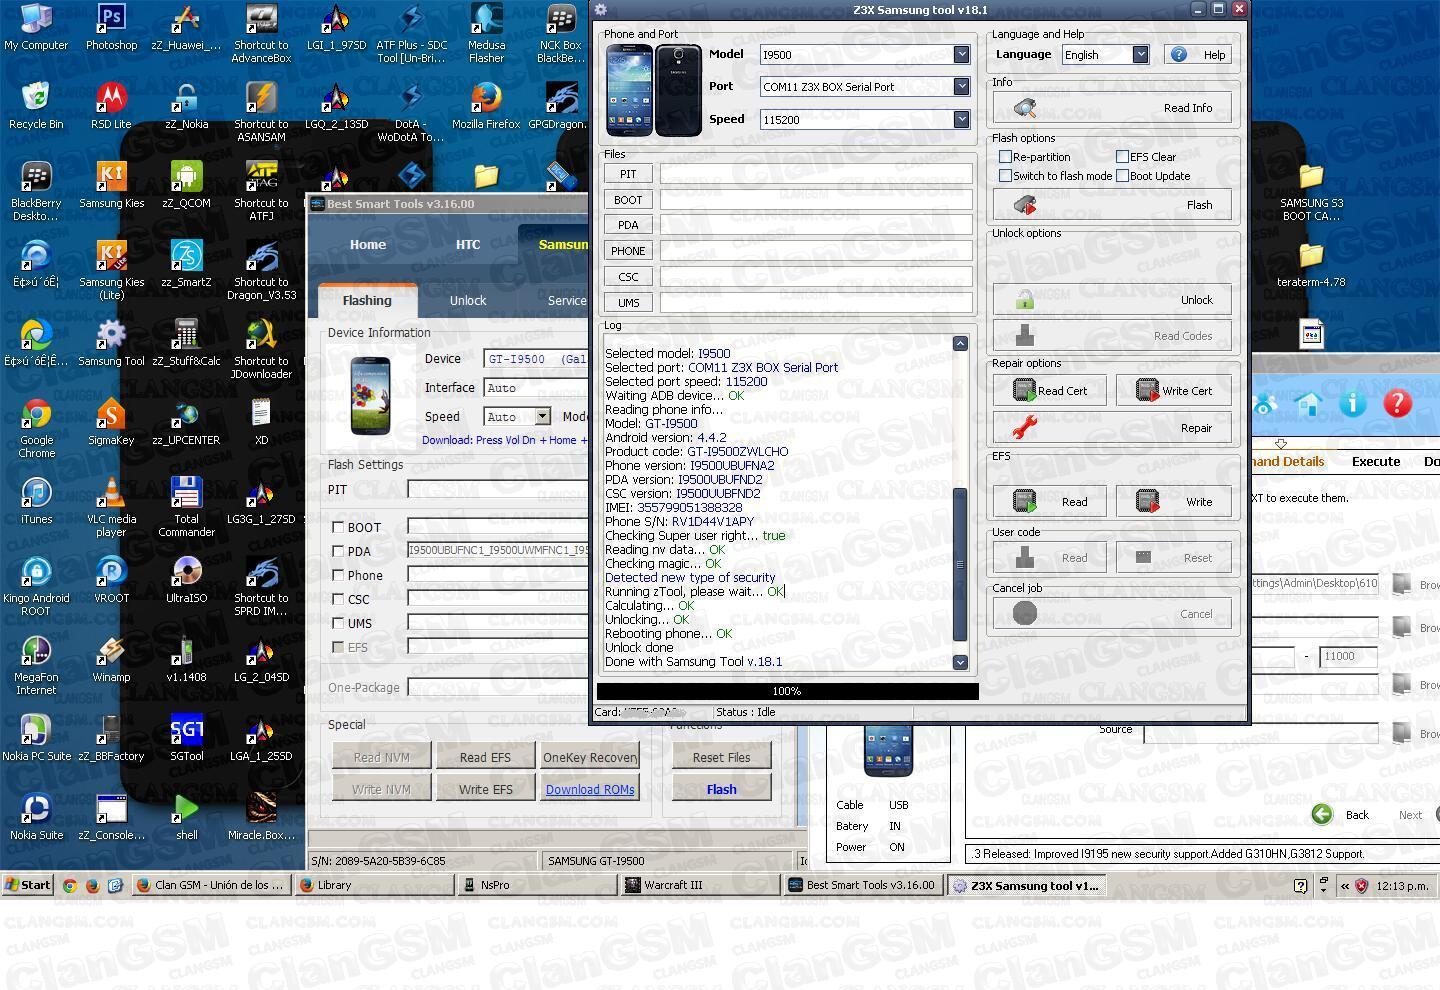Viewport: 1440px width, 990px height.
Task: Open iTunes desktop shortcut
Action: click(x=36, y=501)
